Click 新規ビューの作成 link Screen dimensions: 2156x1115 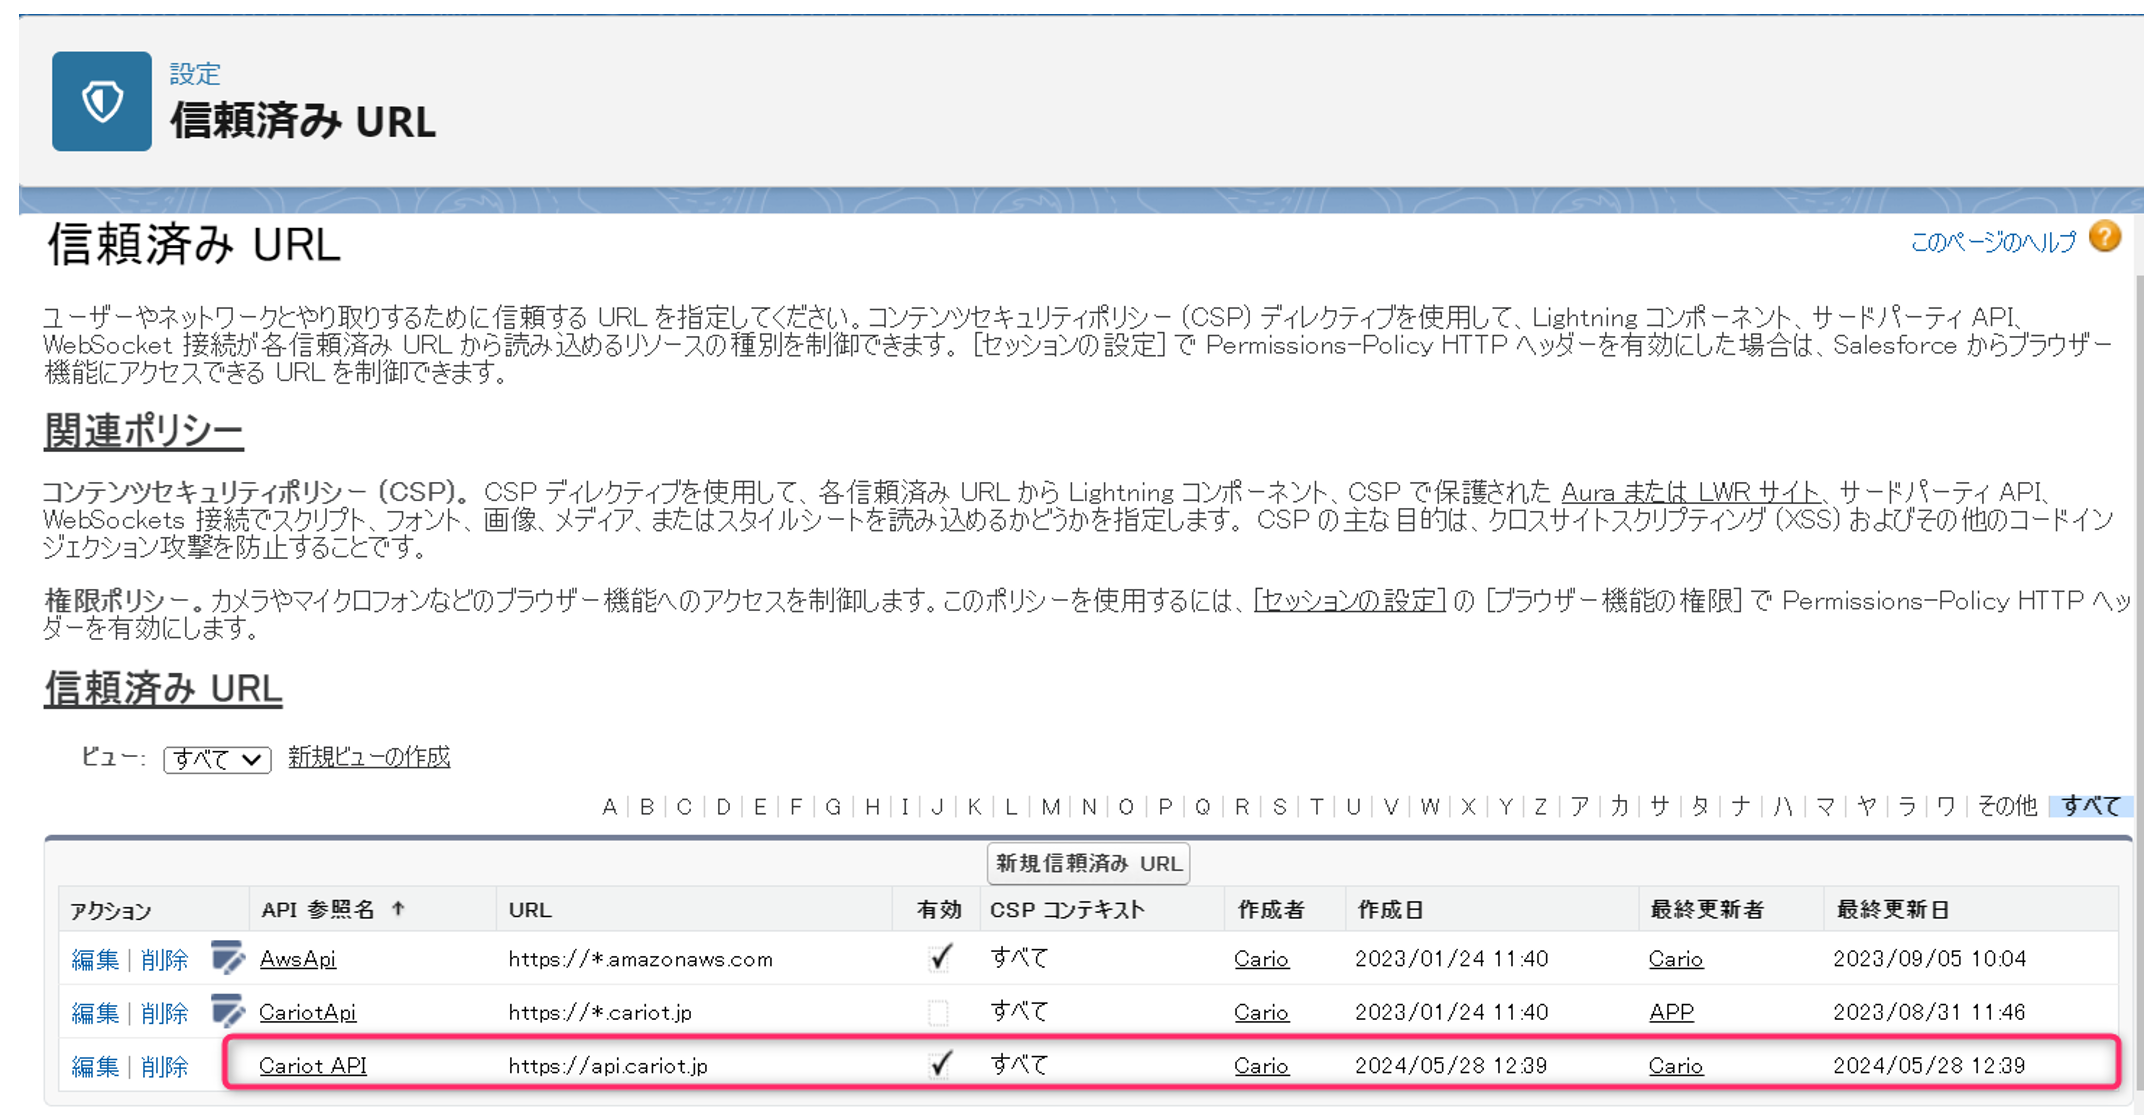click(x=369, y=757)
